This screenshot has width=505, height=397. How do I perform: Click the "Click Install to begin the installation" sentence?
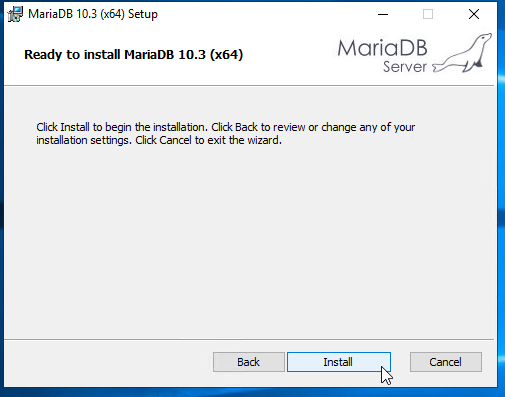pyautogui.click(x=122, y=127)
